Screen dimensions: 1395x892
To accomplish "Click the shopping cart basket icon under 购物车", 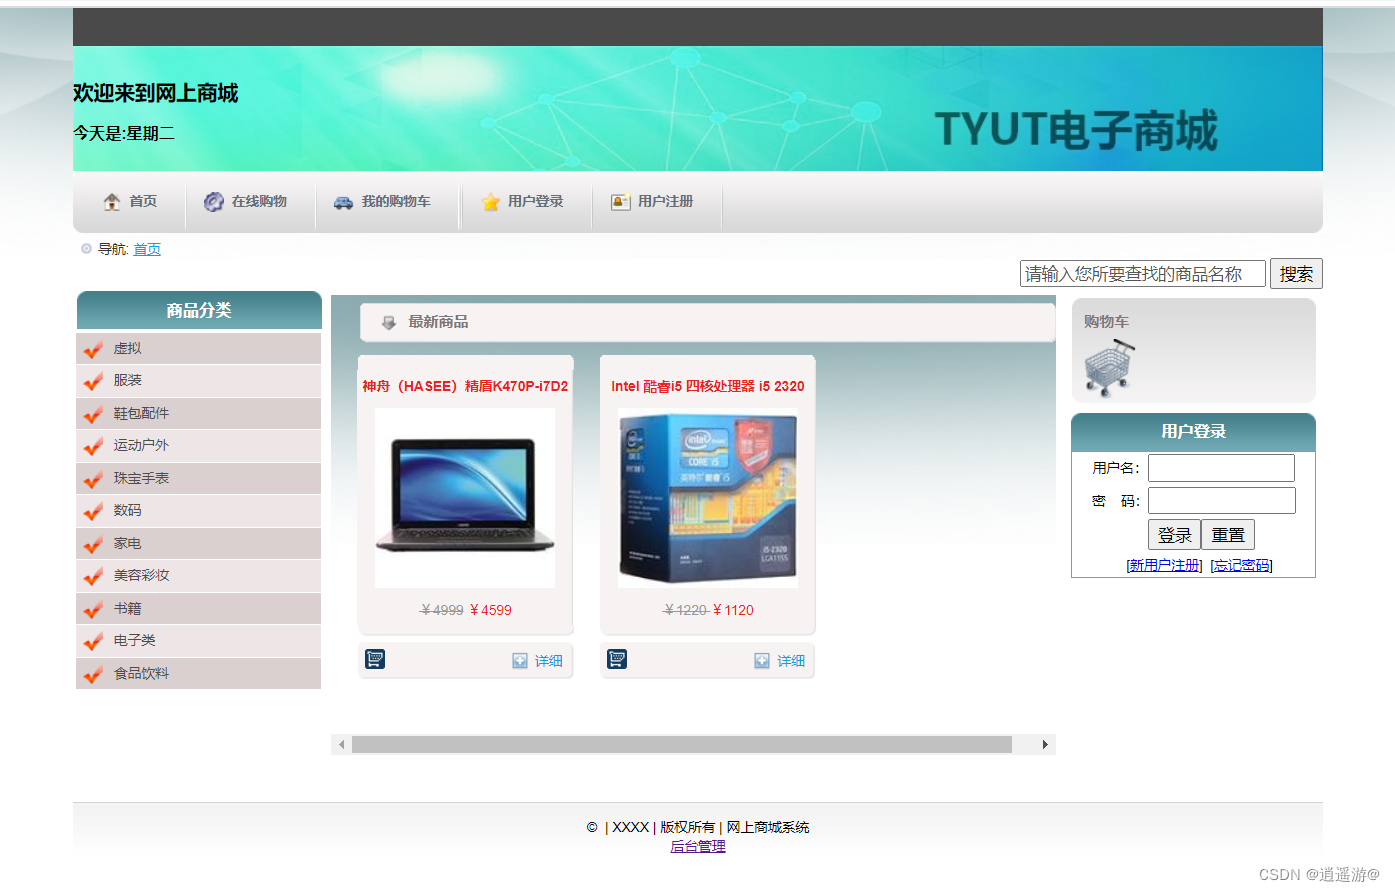I will (x=1109, y=368).
